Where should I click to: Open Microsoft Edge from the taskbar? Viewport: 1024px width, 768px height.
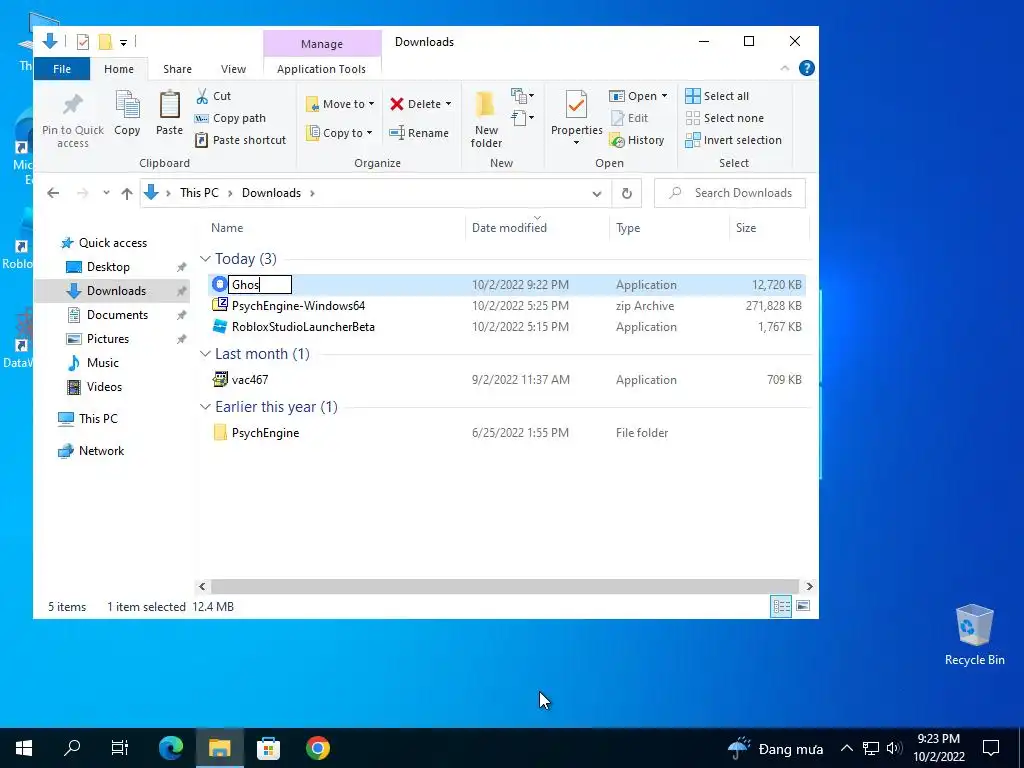click(x=171, y=748)
